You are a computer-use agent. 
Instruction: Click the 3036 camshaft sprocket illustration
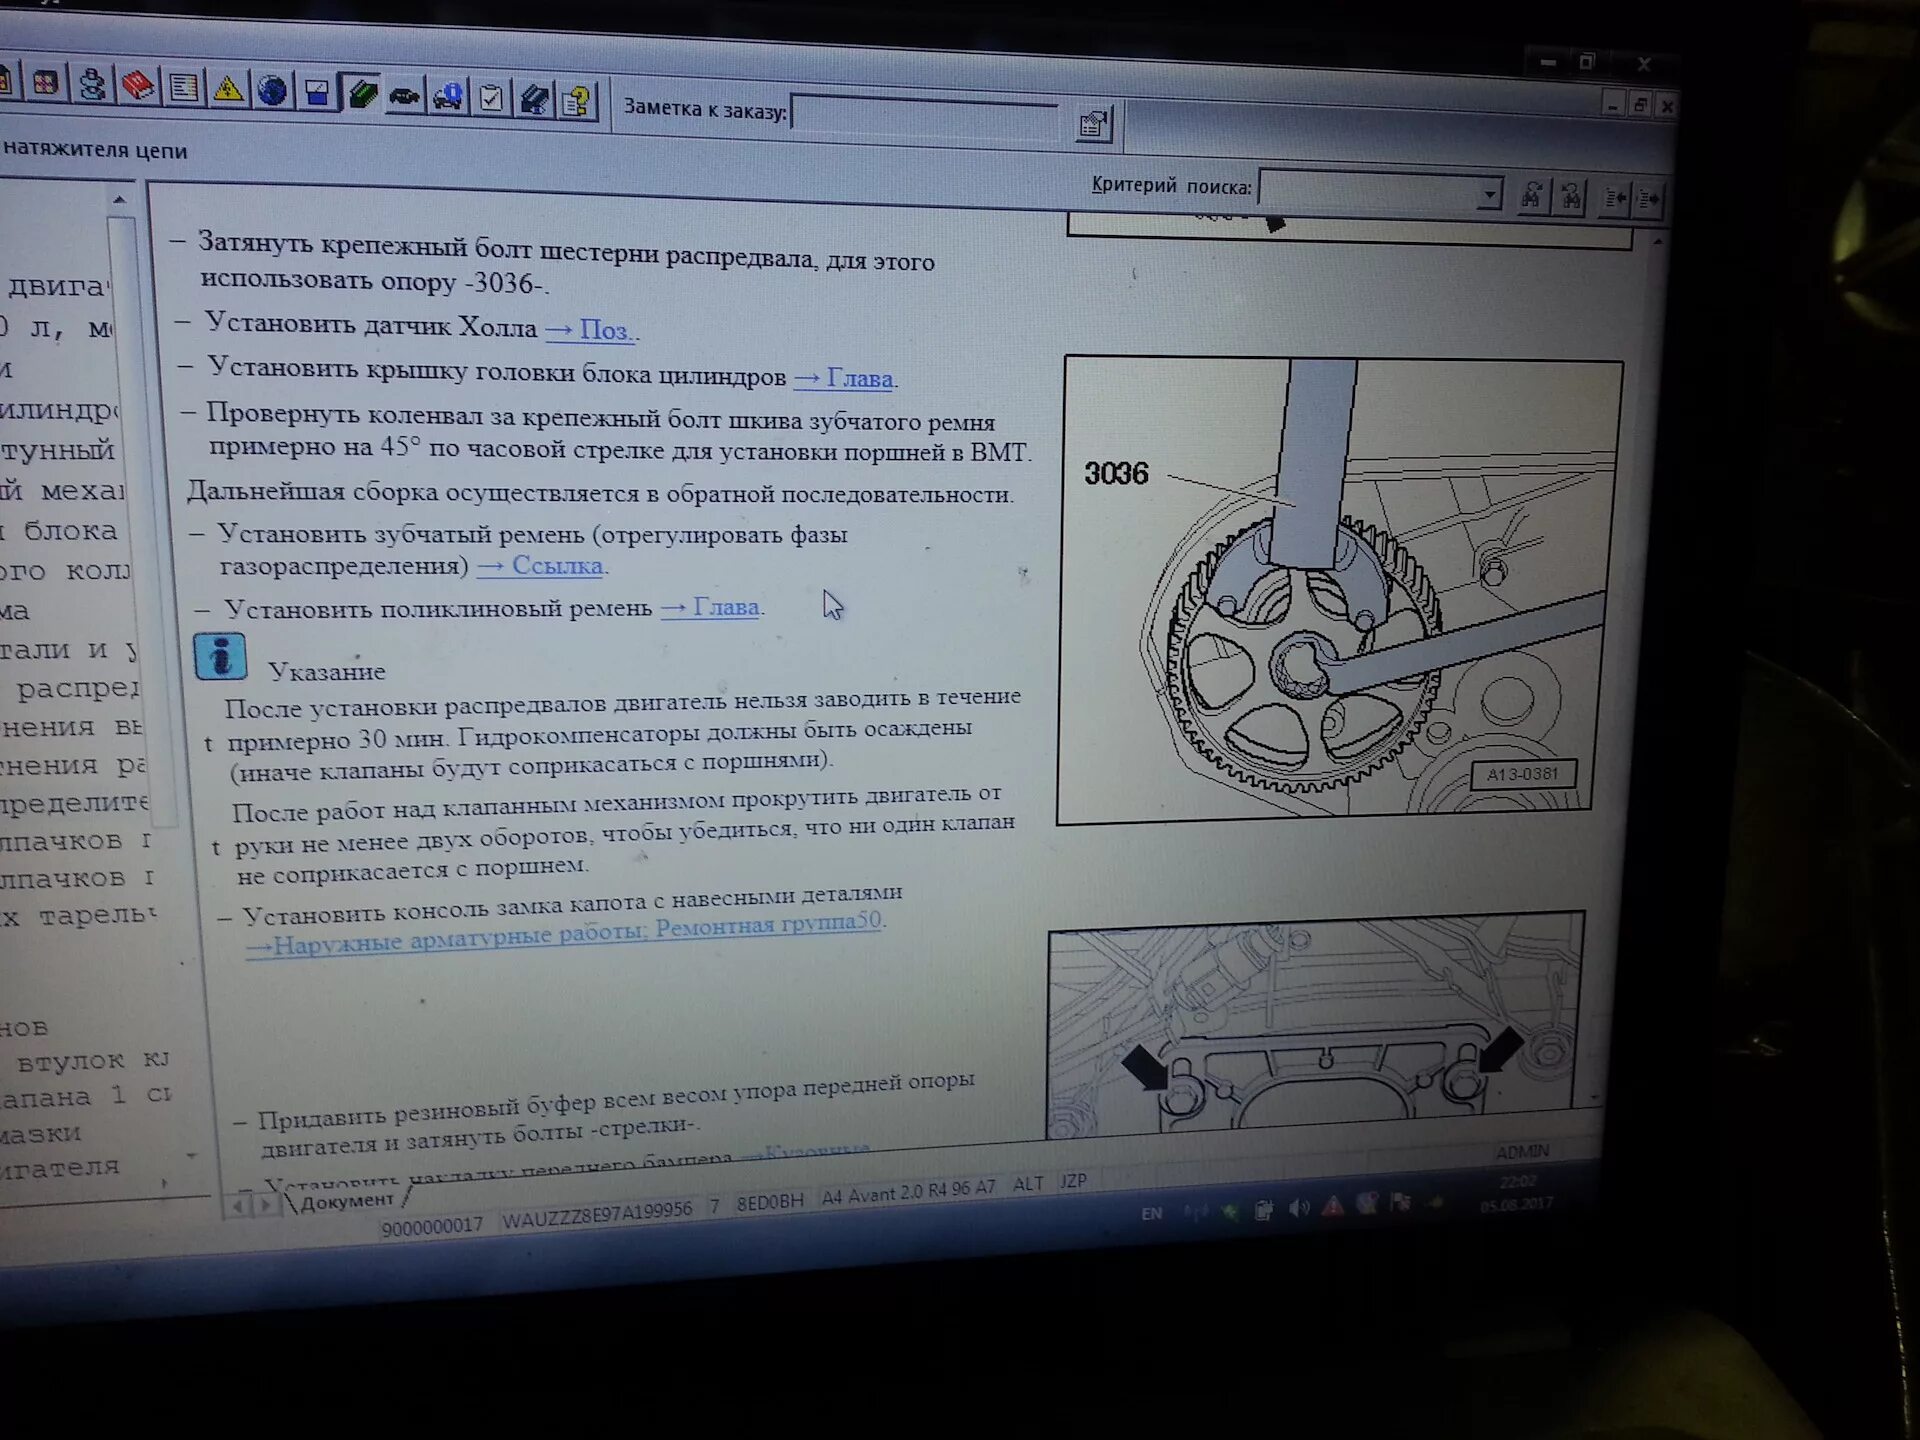[x=1340, y=590]
